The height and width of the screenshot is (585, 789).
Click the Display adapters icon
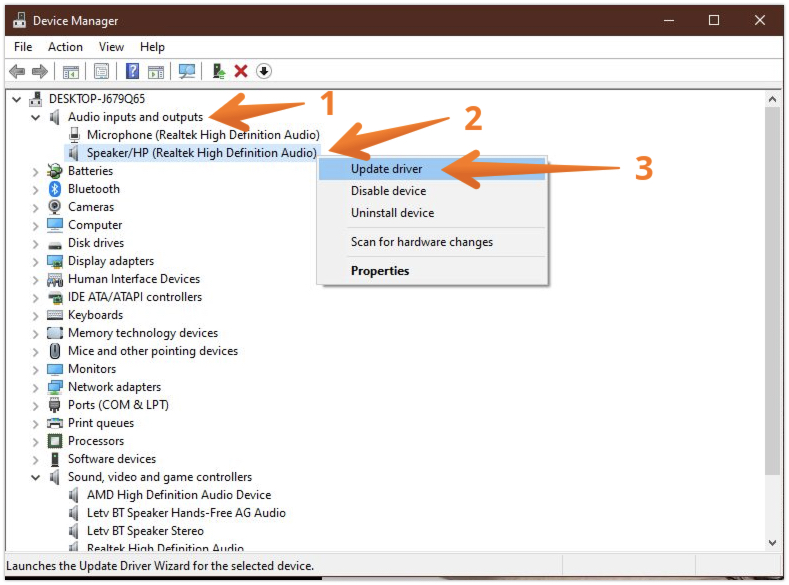54,261
